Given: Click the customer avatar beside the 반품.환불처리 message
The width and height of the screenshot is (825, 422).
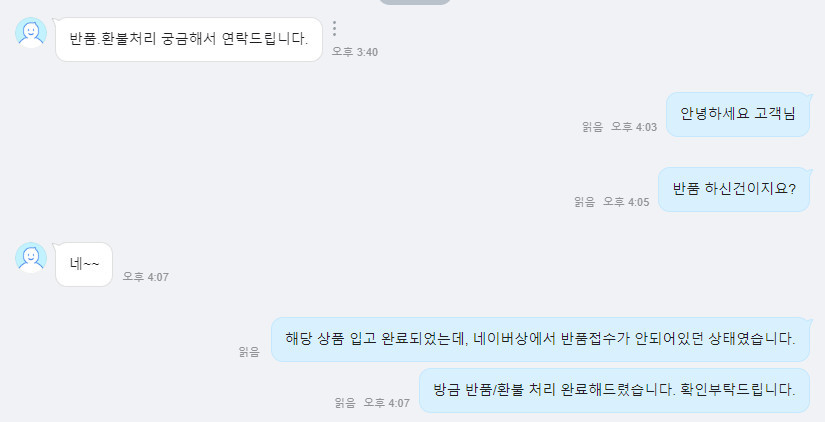Looking at the screenshot, I should (31, 33).
